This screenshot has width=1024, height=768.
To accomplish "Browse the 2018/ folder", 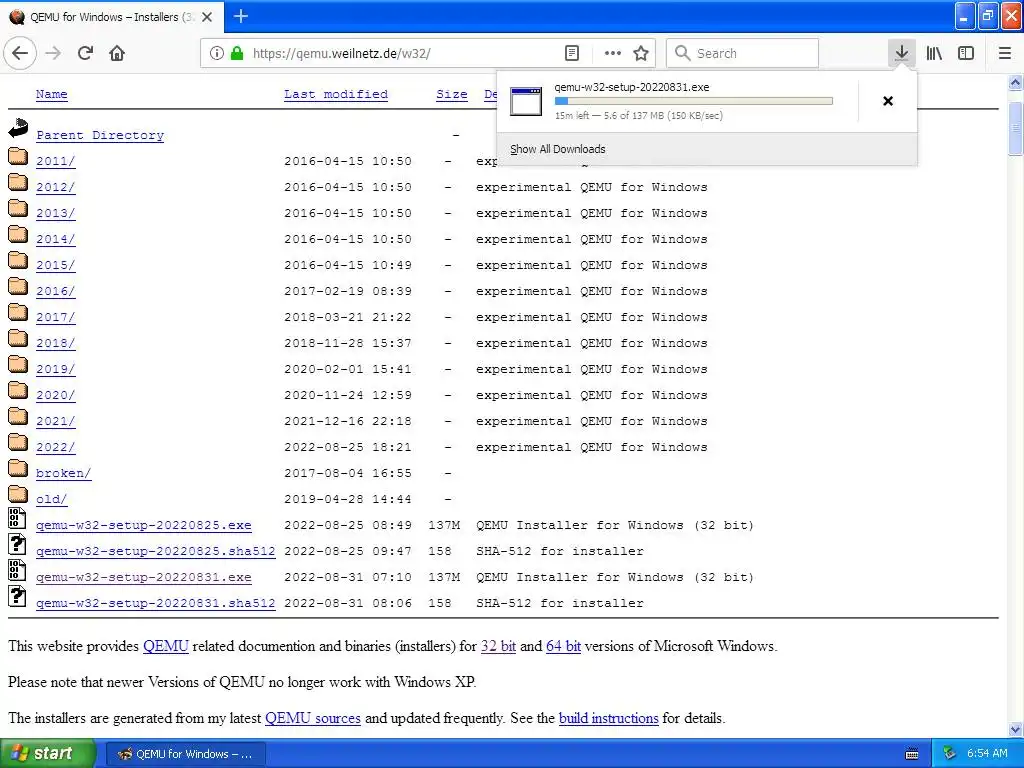I will pos(56,343).
